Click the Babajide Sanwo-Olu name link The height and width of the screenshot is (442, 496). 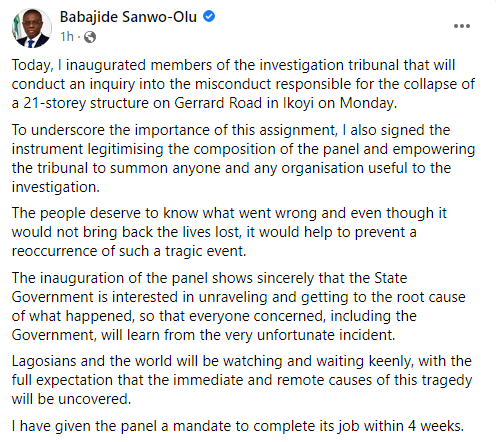click(128, 17)
